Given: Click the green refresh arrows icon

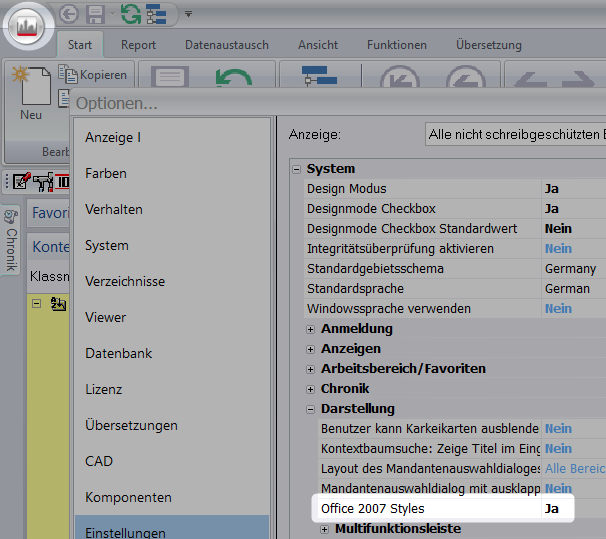Looking at the screenshot, I should pos(131,14).
